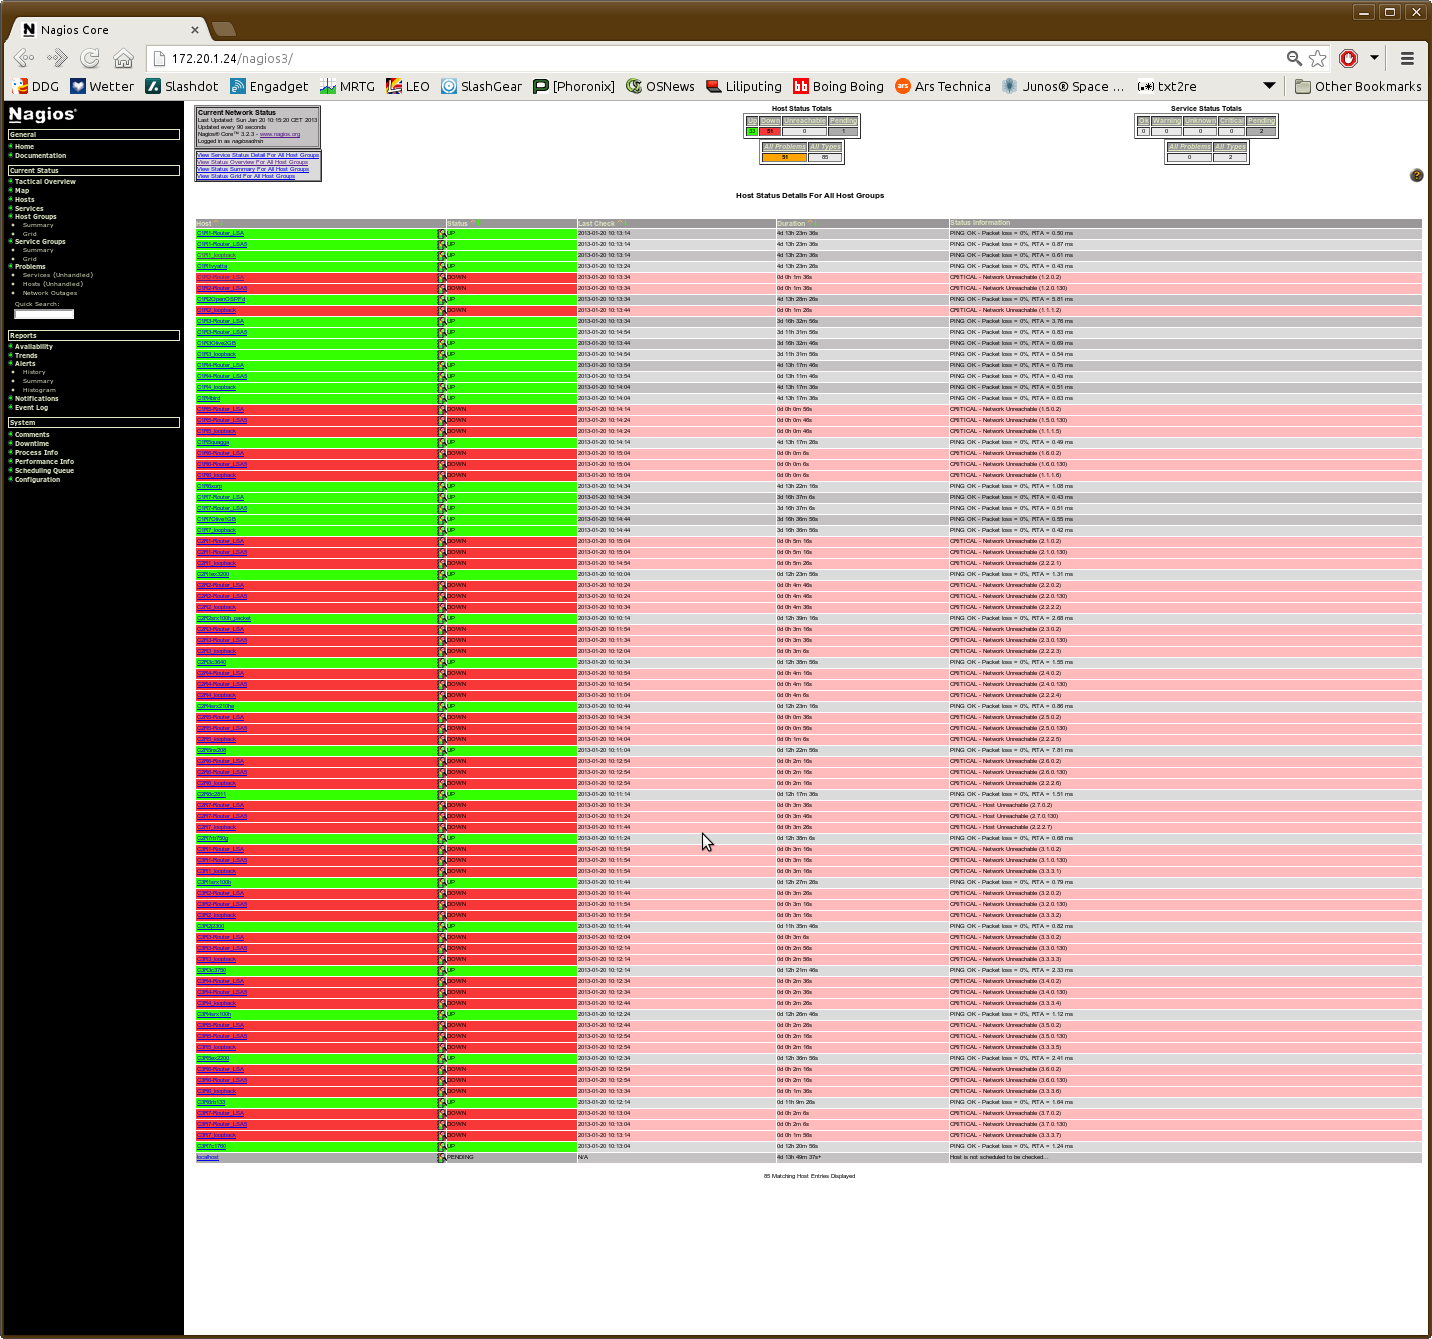The width and height of the screenshot is (1432, 1339).
Task: View service details icon for C3R7c1760
Action: pos(442,1146)
